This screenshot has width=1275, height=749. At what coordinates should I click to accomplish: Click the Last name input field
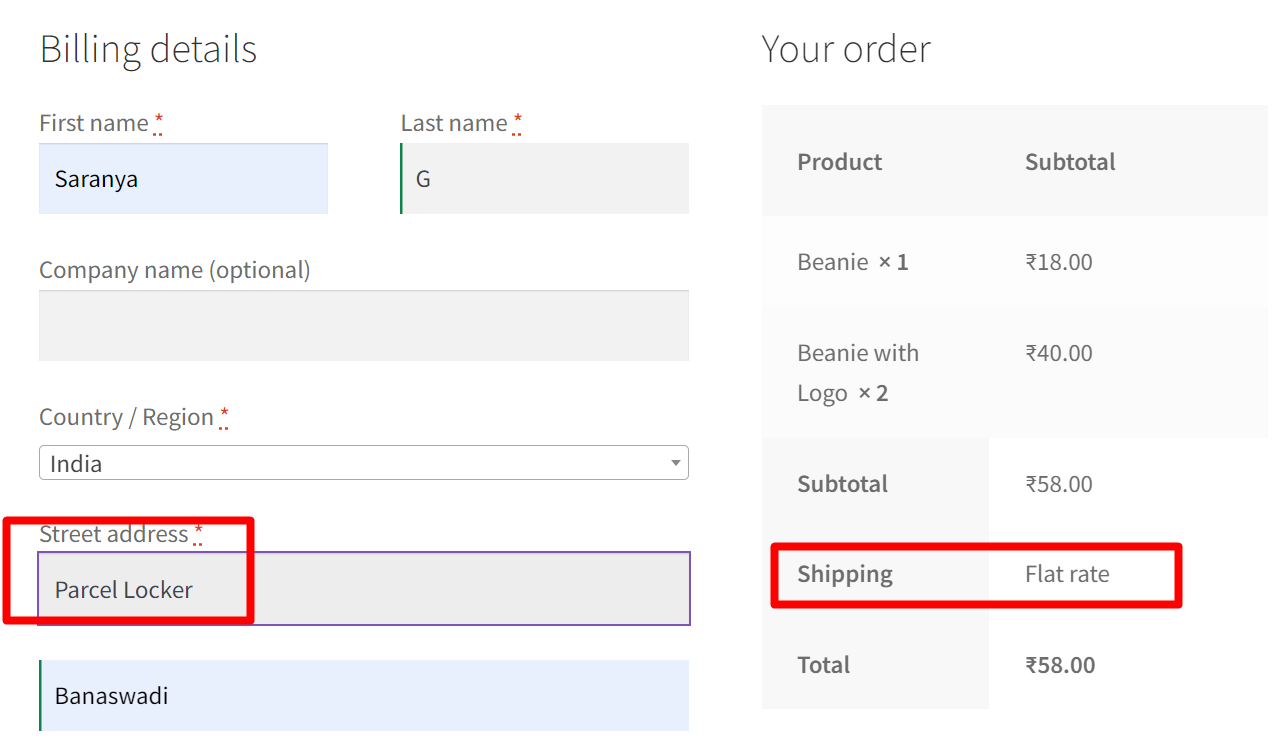545,179
